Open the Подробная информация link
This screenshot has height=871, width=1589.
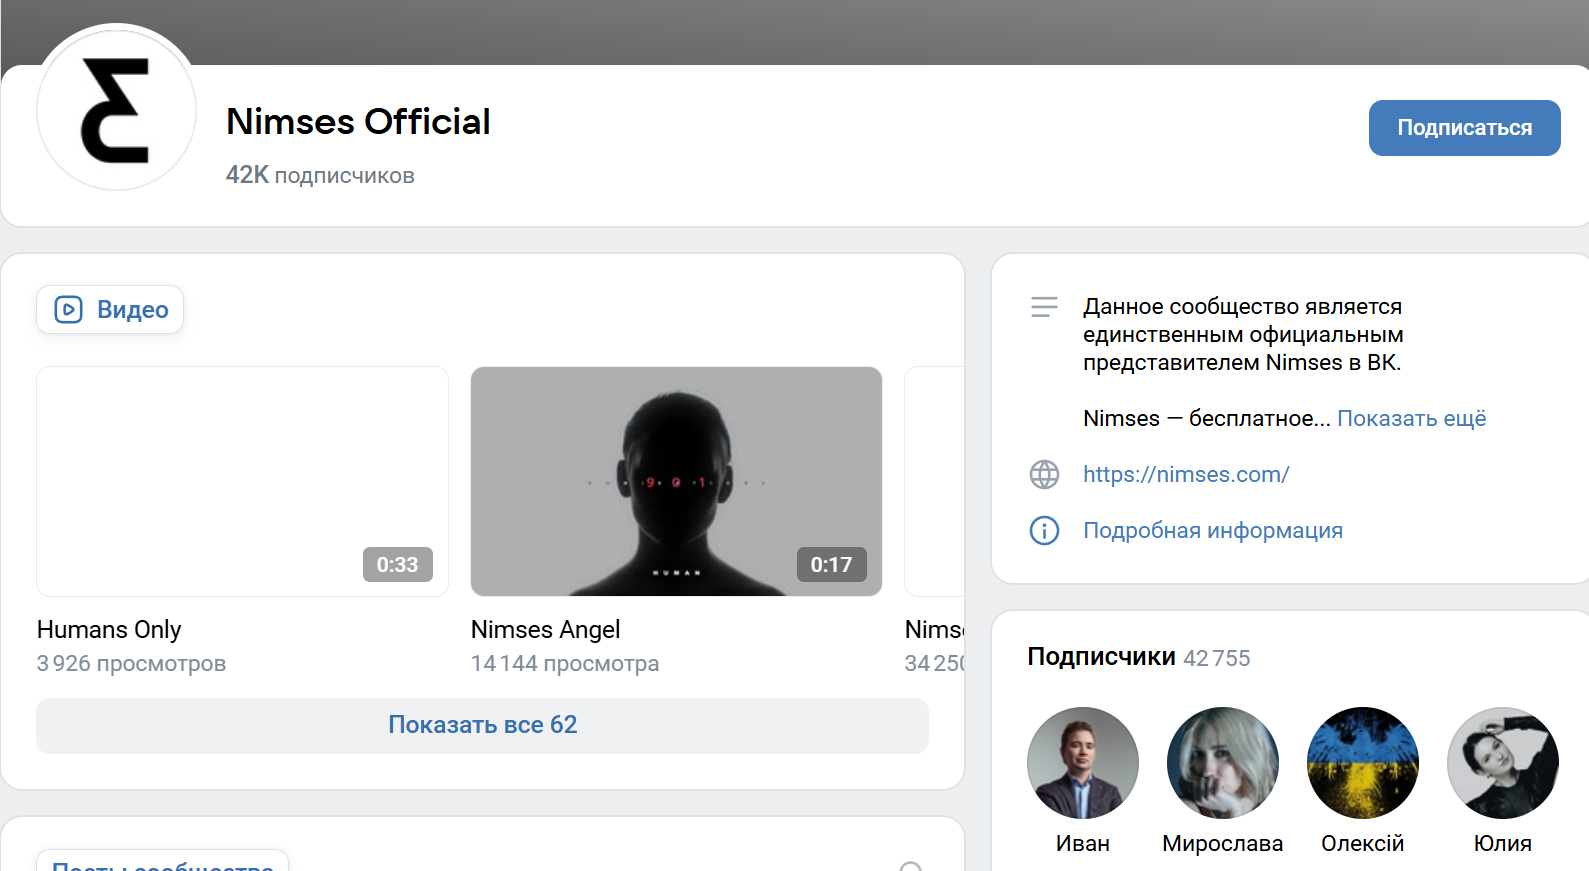(1212, 530)
